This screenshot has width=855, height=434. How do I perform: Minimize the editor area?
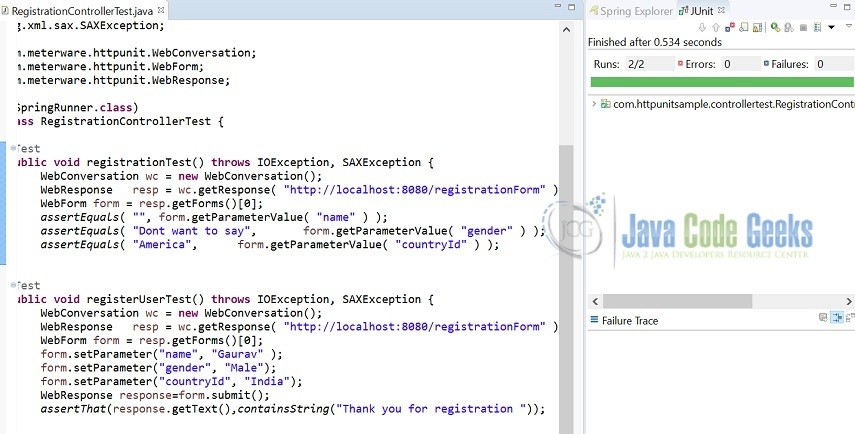click(558, 6)
